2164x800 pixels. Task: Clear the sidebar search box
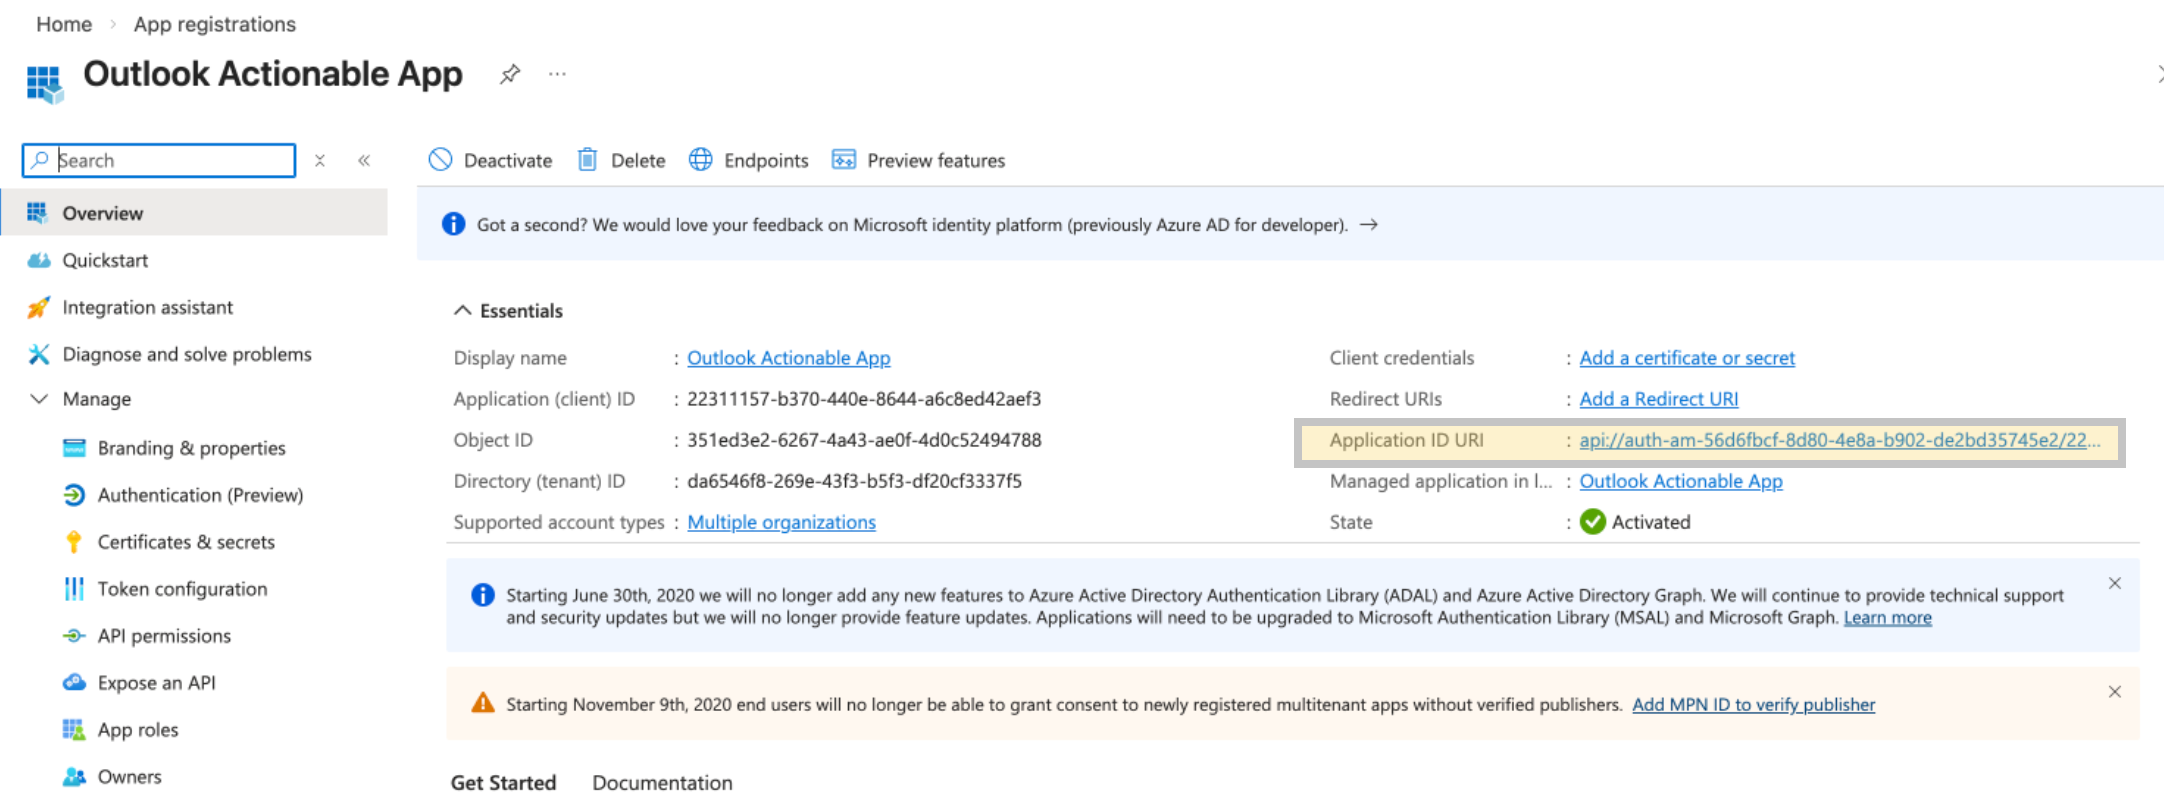pyautogui.click(x=320, y=160)
